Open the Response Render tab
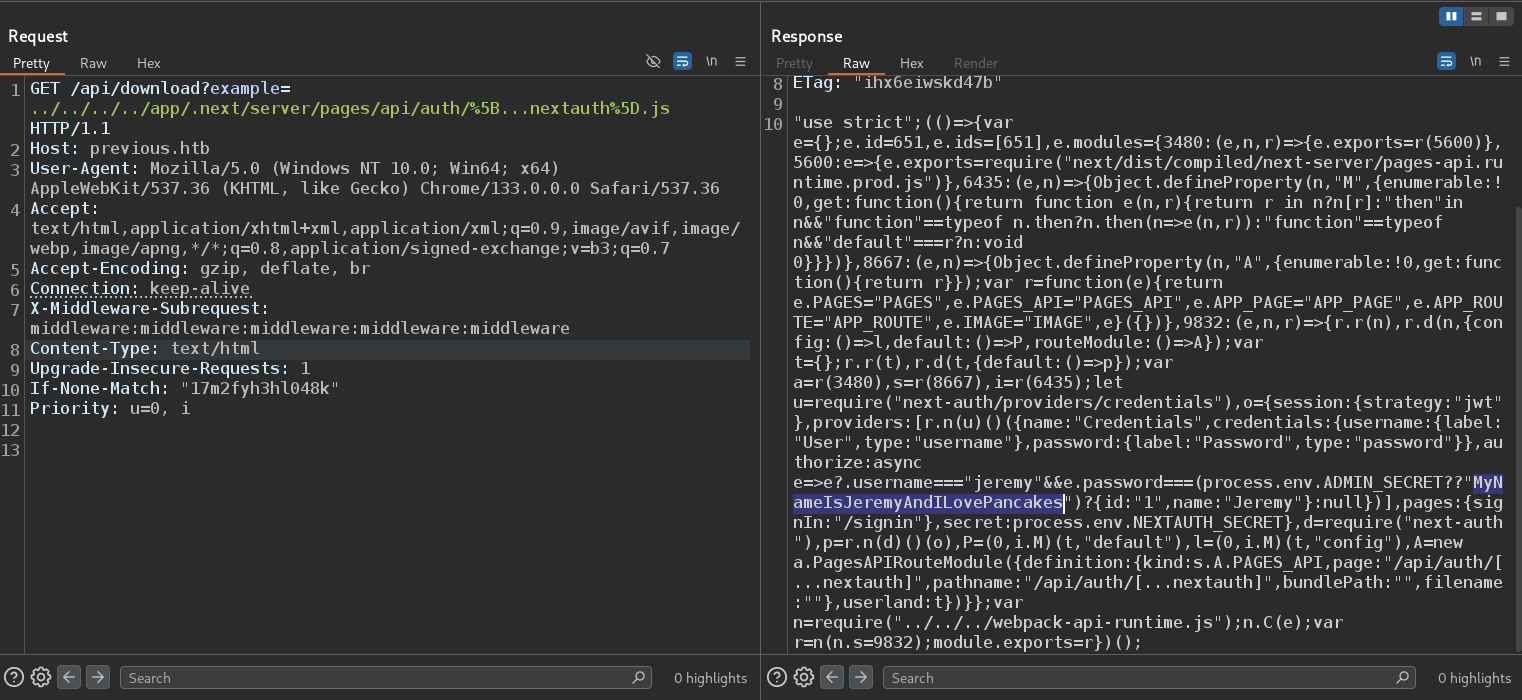The width and height of the screenshot is (1522, 700). point(975,63)
